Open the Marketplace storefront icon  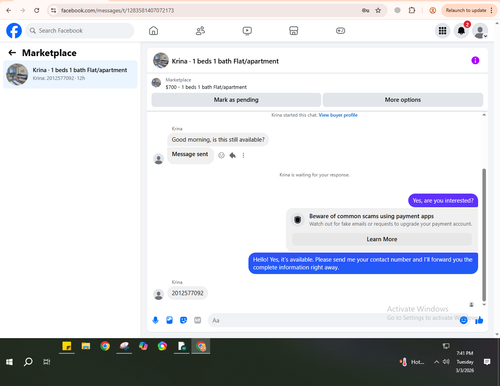click(x=294, y=31)
